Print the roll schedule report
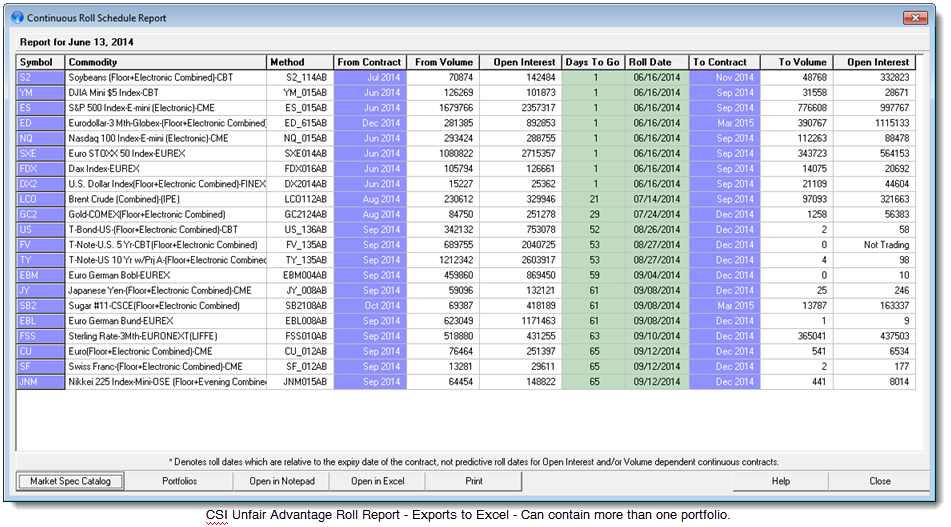The image size is (951, 527). [x=474, y=481]
